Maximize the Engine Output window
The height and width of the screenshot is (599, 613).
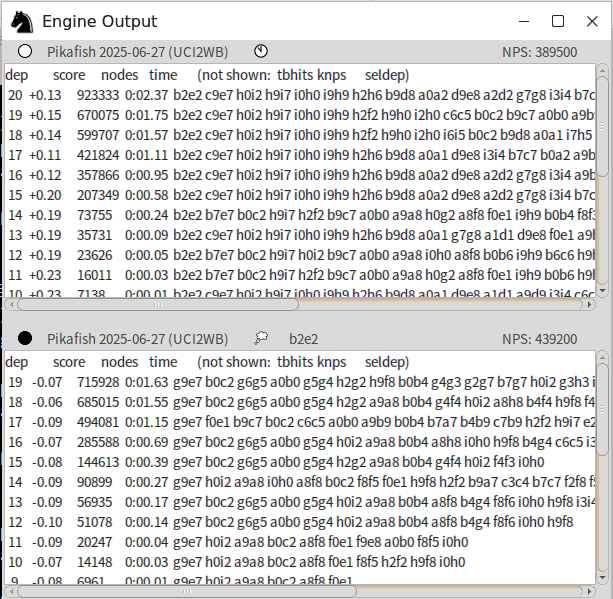click(558, 21)
